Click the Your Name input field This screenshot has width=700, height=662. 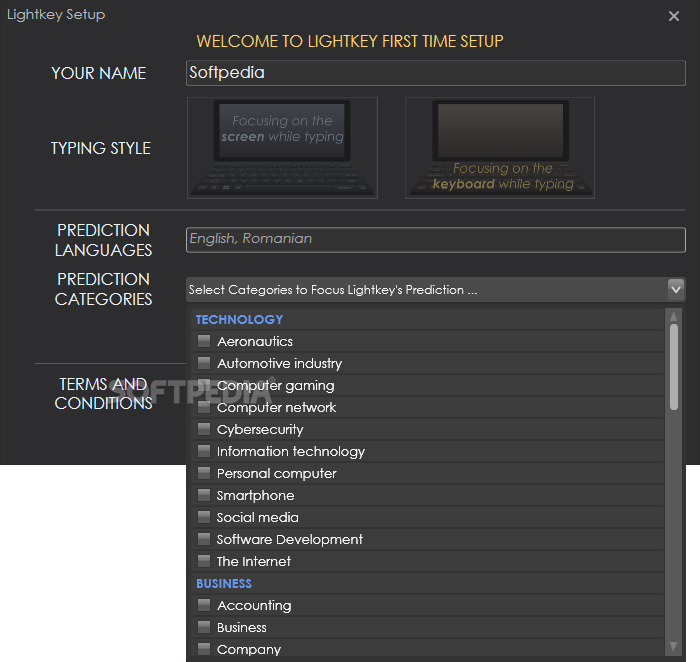click(436, 73)
